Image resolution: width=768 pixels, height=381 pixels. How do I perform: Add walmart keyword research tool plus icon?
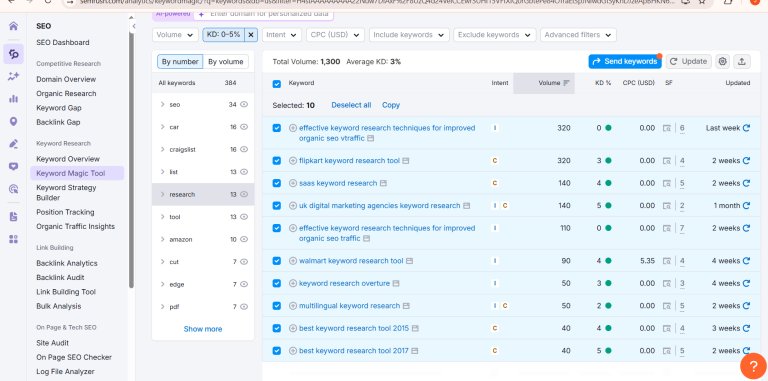[293, 261]
